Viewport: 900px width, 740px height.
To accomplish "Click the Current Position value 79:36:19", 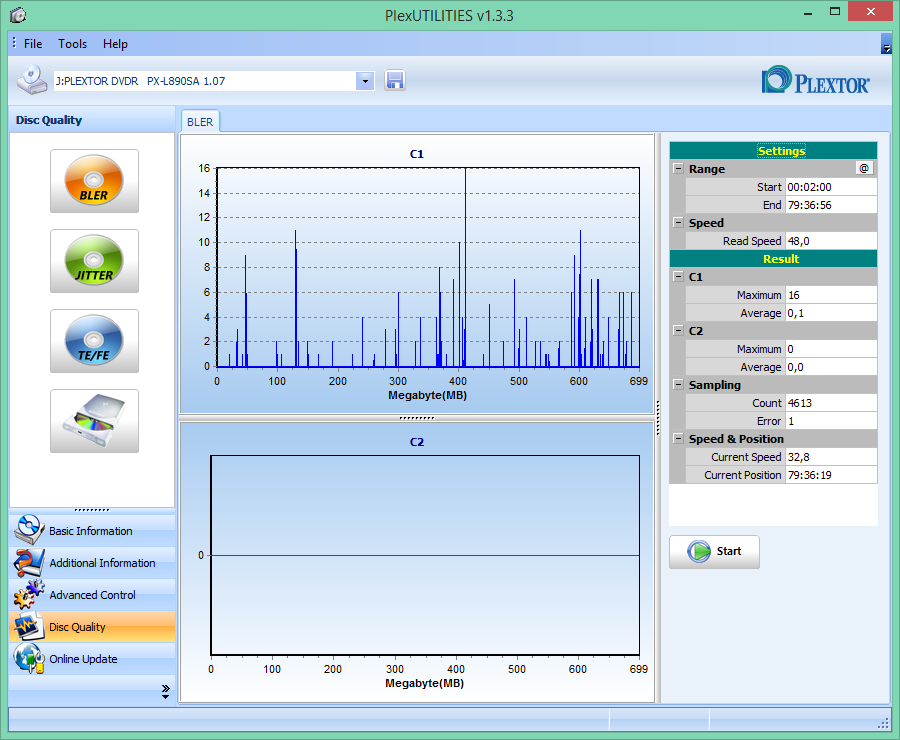I will 831,475.
